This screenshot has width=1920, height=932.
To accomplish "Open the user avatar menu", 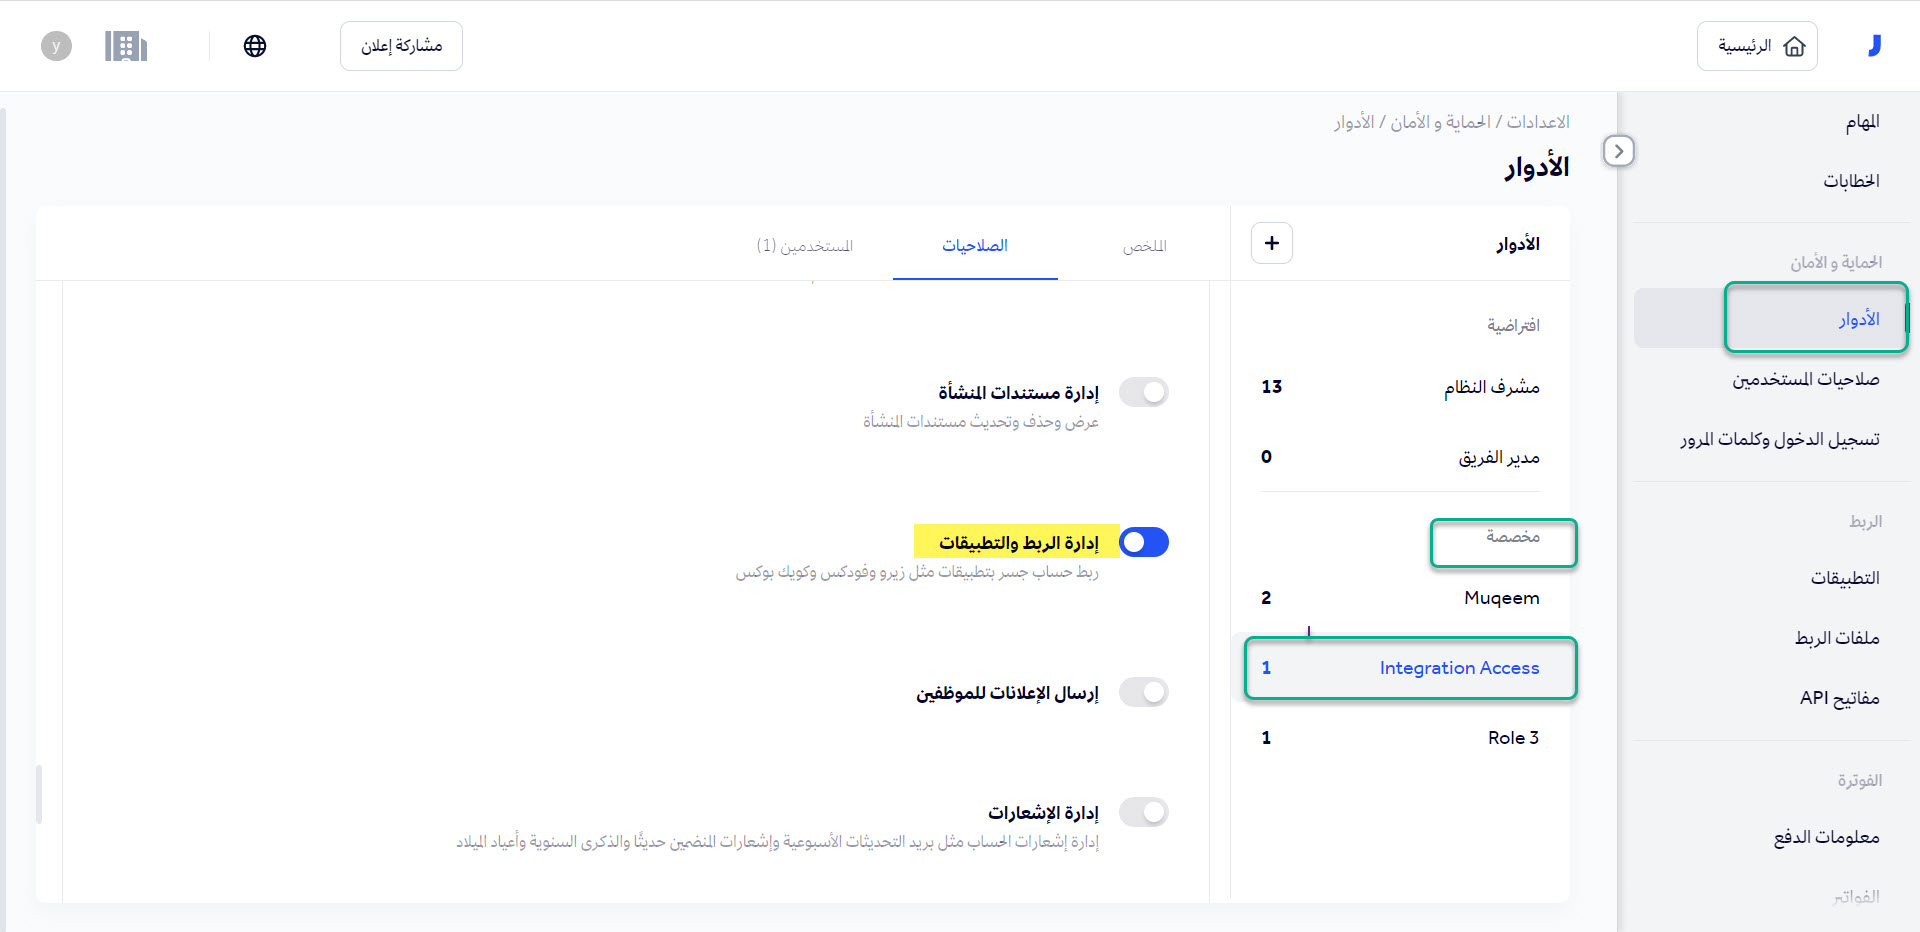I will click(x=56, y=46).
